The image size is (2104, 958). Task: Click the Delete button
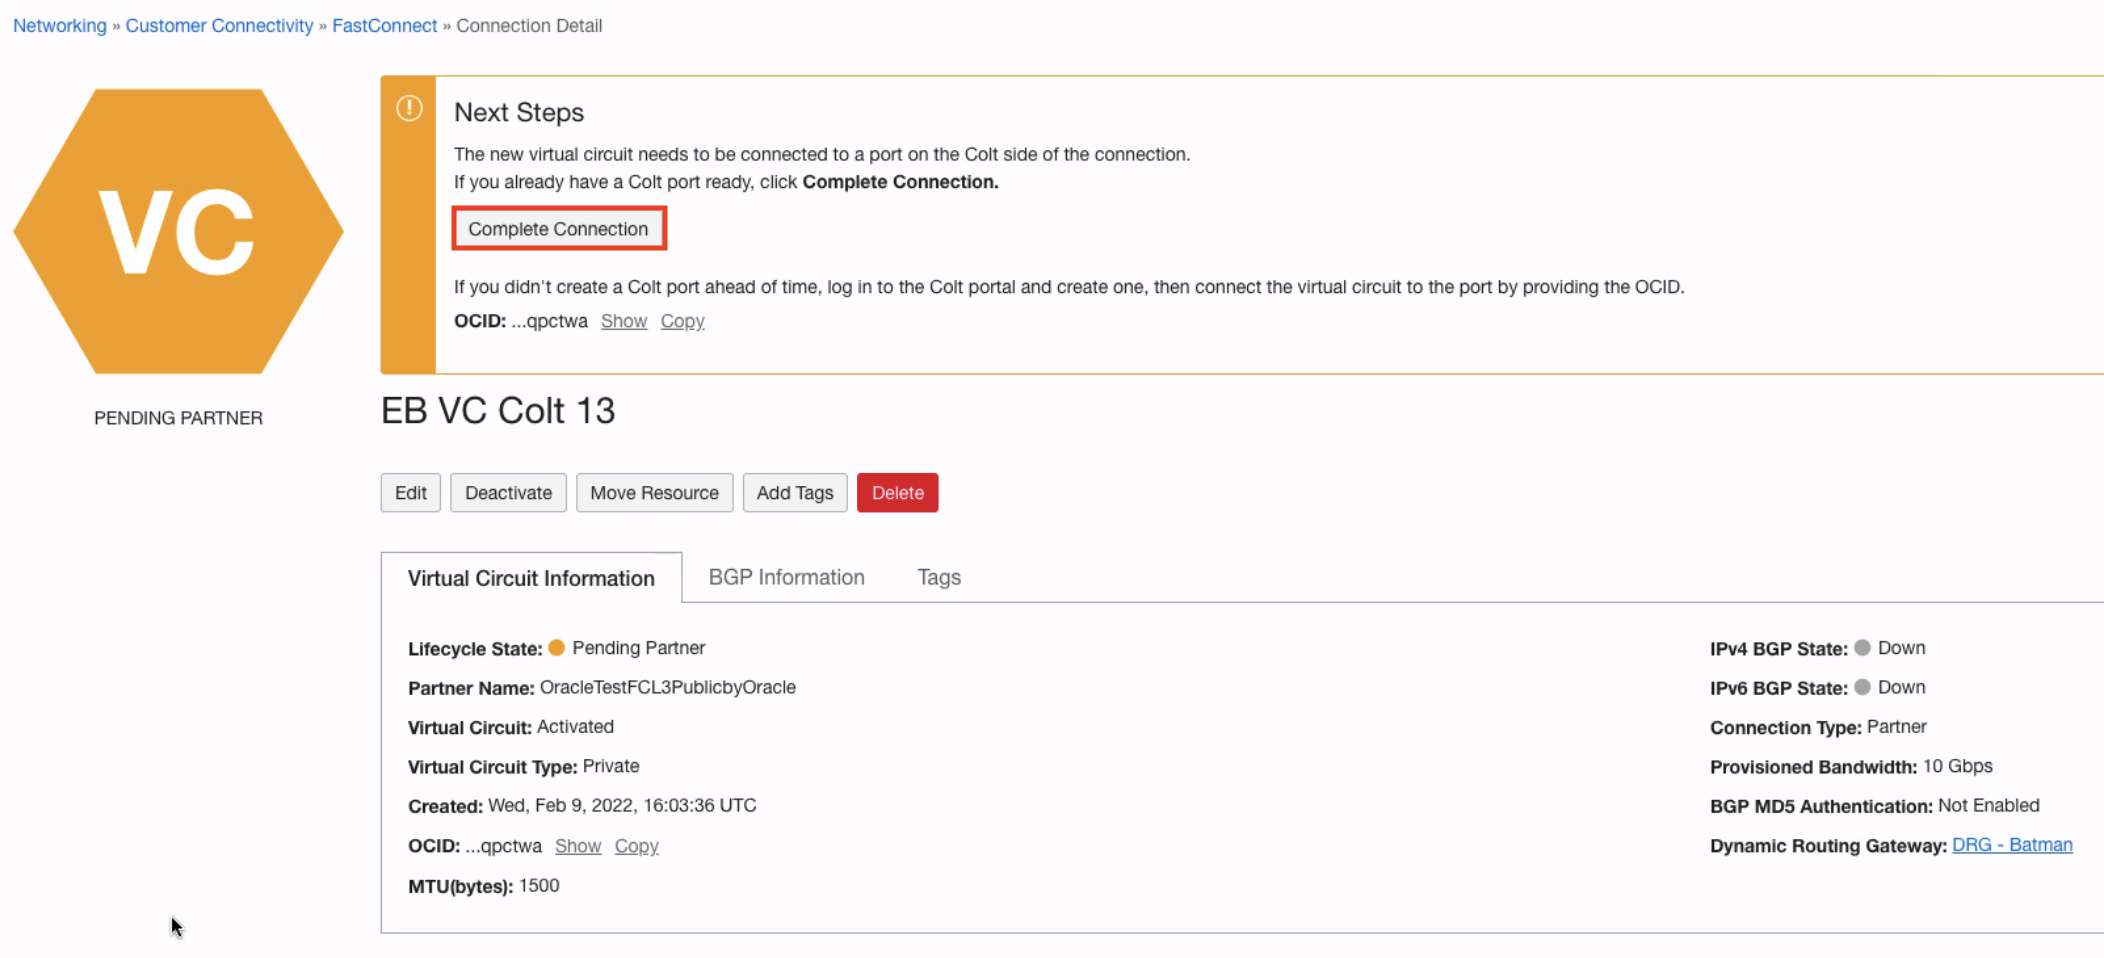coord(897,492)
